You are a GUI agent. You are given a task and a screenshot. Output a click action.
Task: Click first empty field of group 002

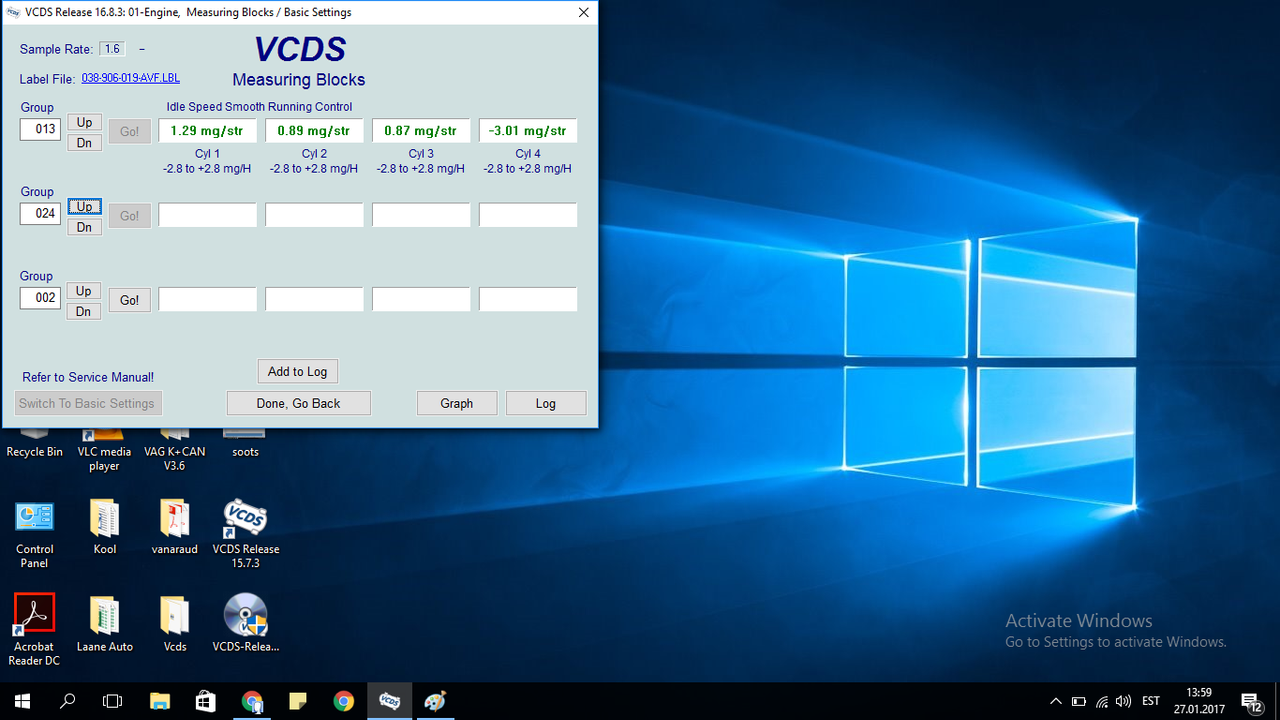coord(208,299)
